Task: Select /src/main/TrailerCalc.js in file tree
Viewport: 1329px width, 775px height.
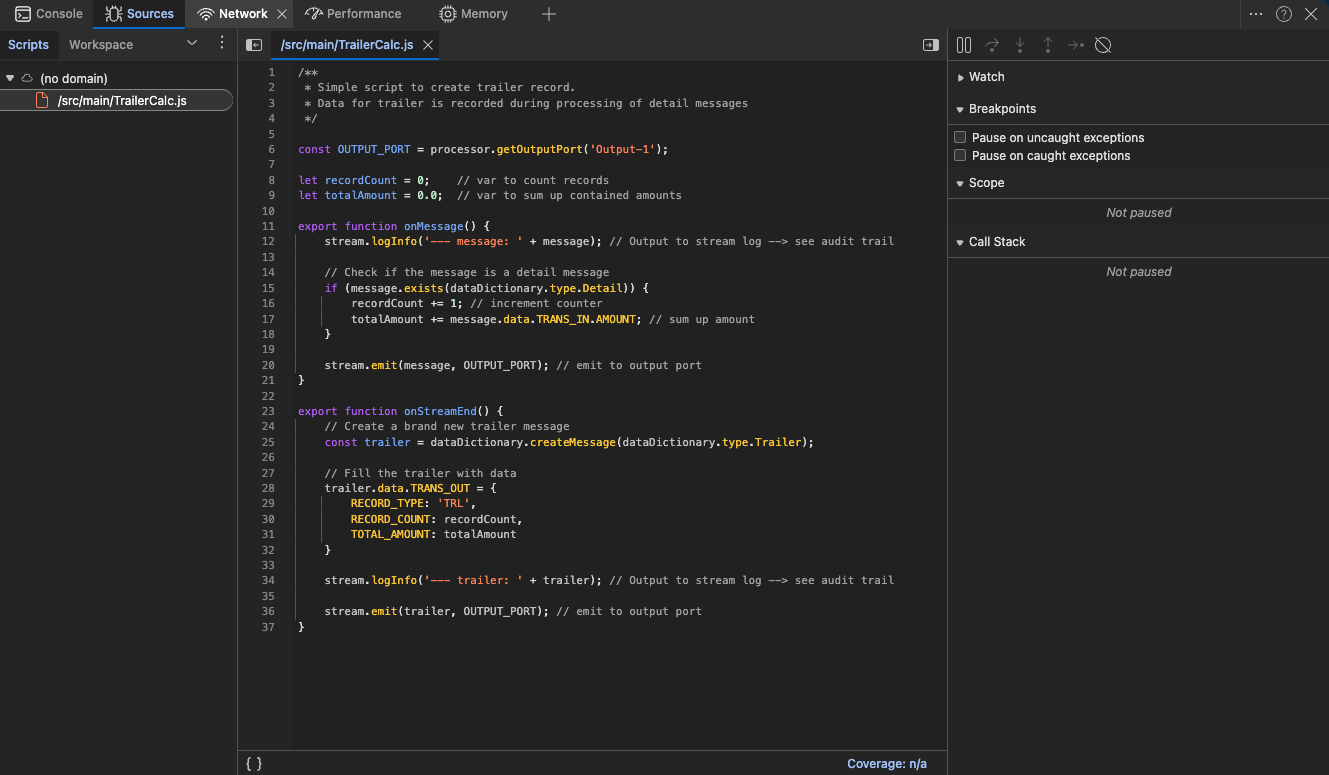Action: (116, 100)
